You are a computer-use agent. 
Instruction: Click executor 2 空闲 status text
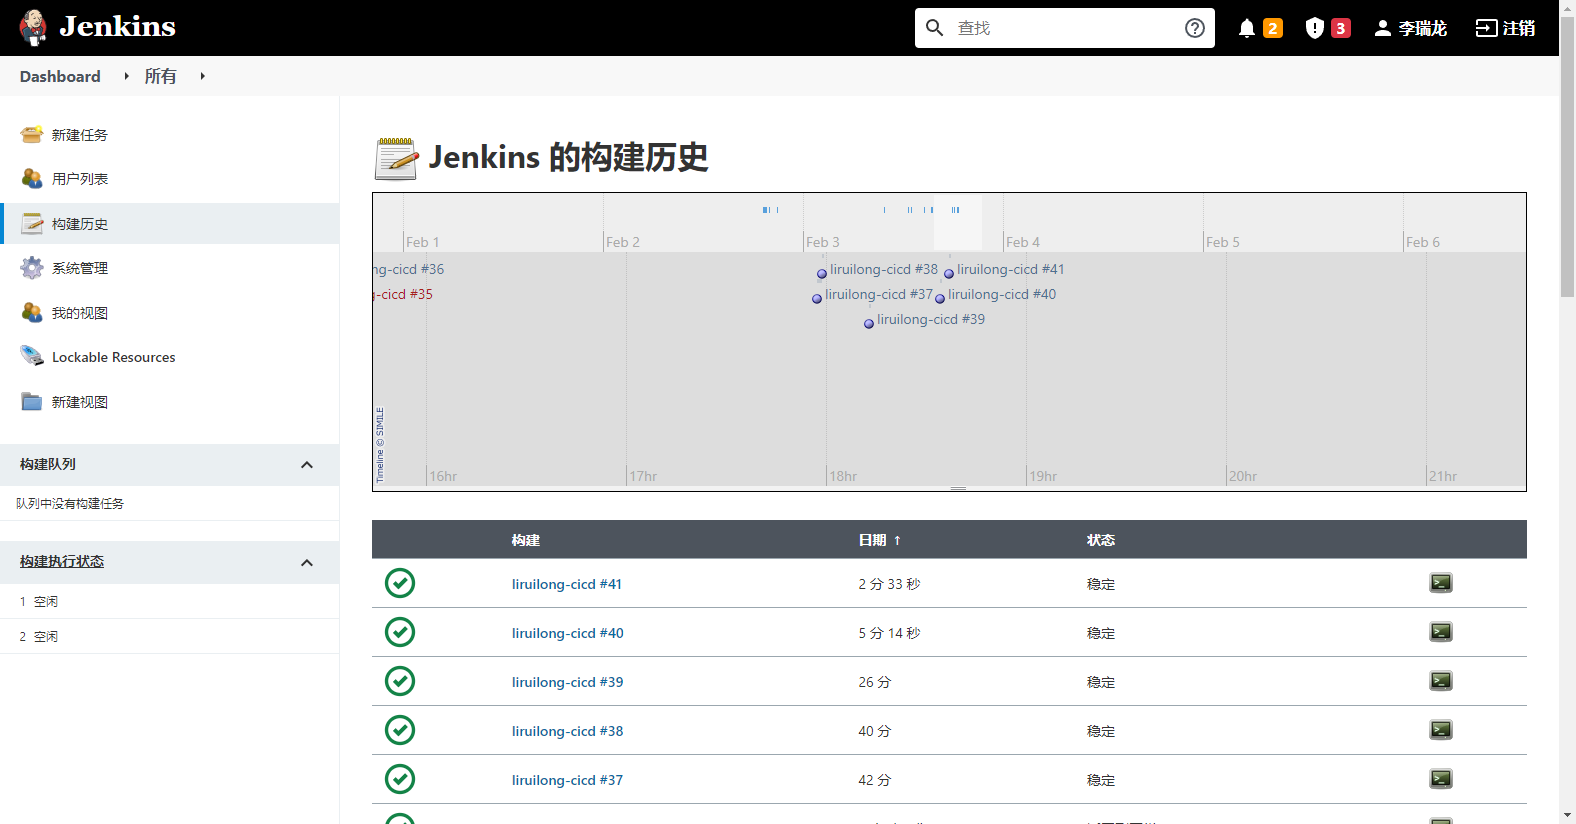pyautogui.click(x=46, y=637)
